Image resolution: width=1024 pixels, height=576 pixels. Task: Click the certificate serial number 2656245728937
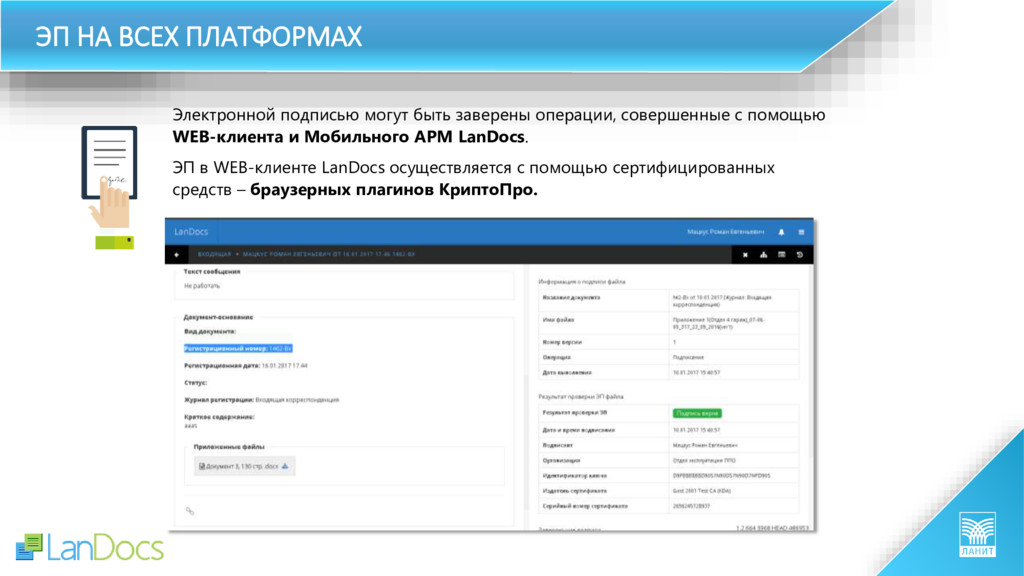click(691, 506)
